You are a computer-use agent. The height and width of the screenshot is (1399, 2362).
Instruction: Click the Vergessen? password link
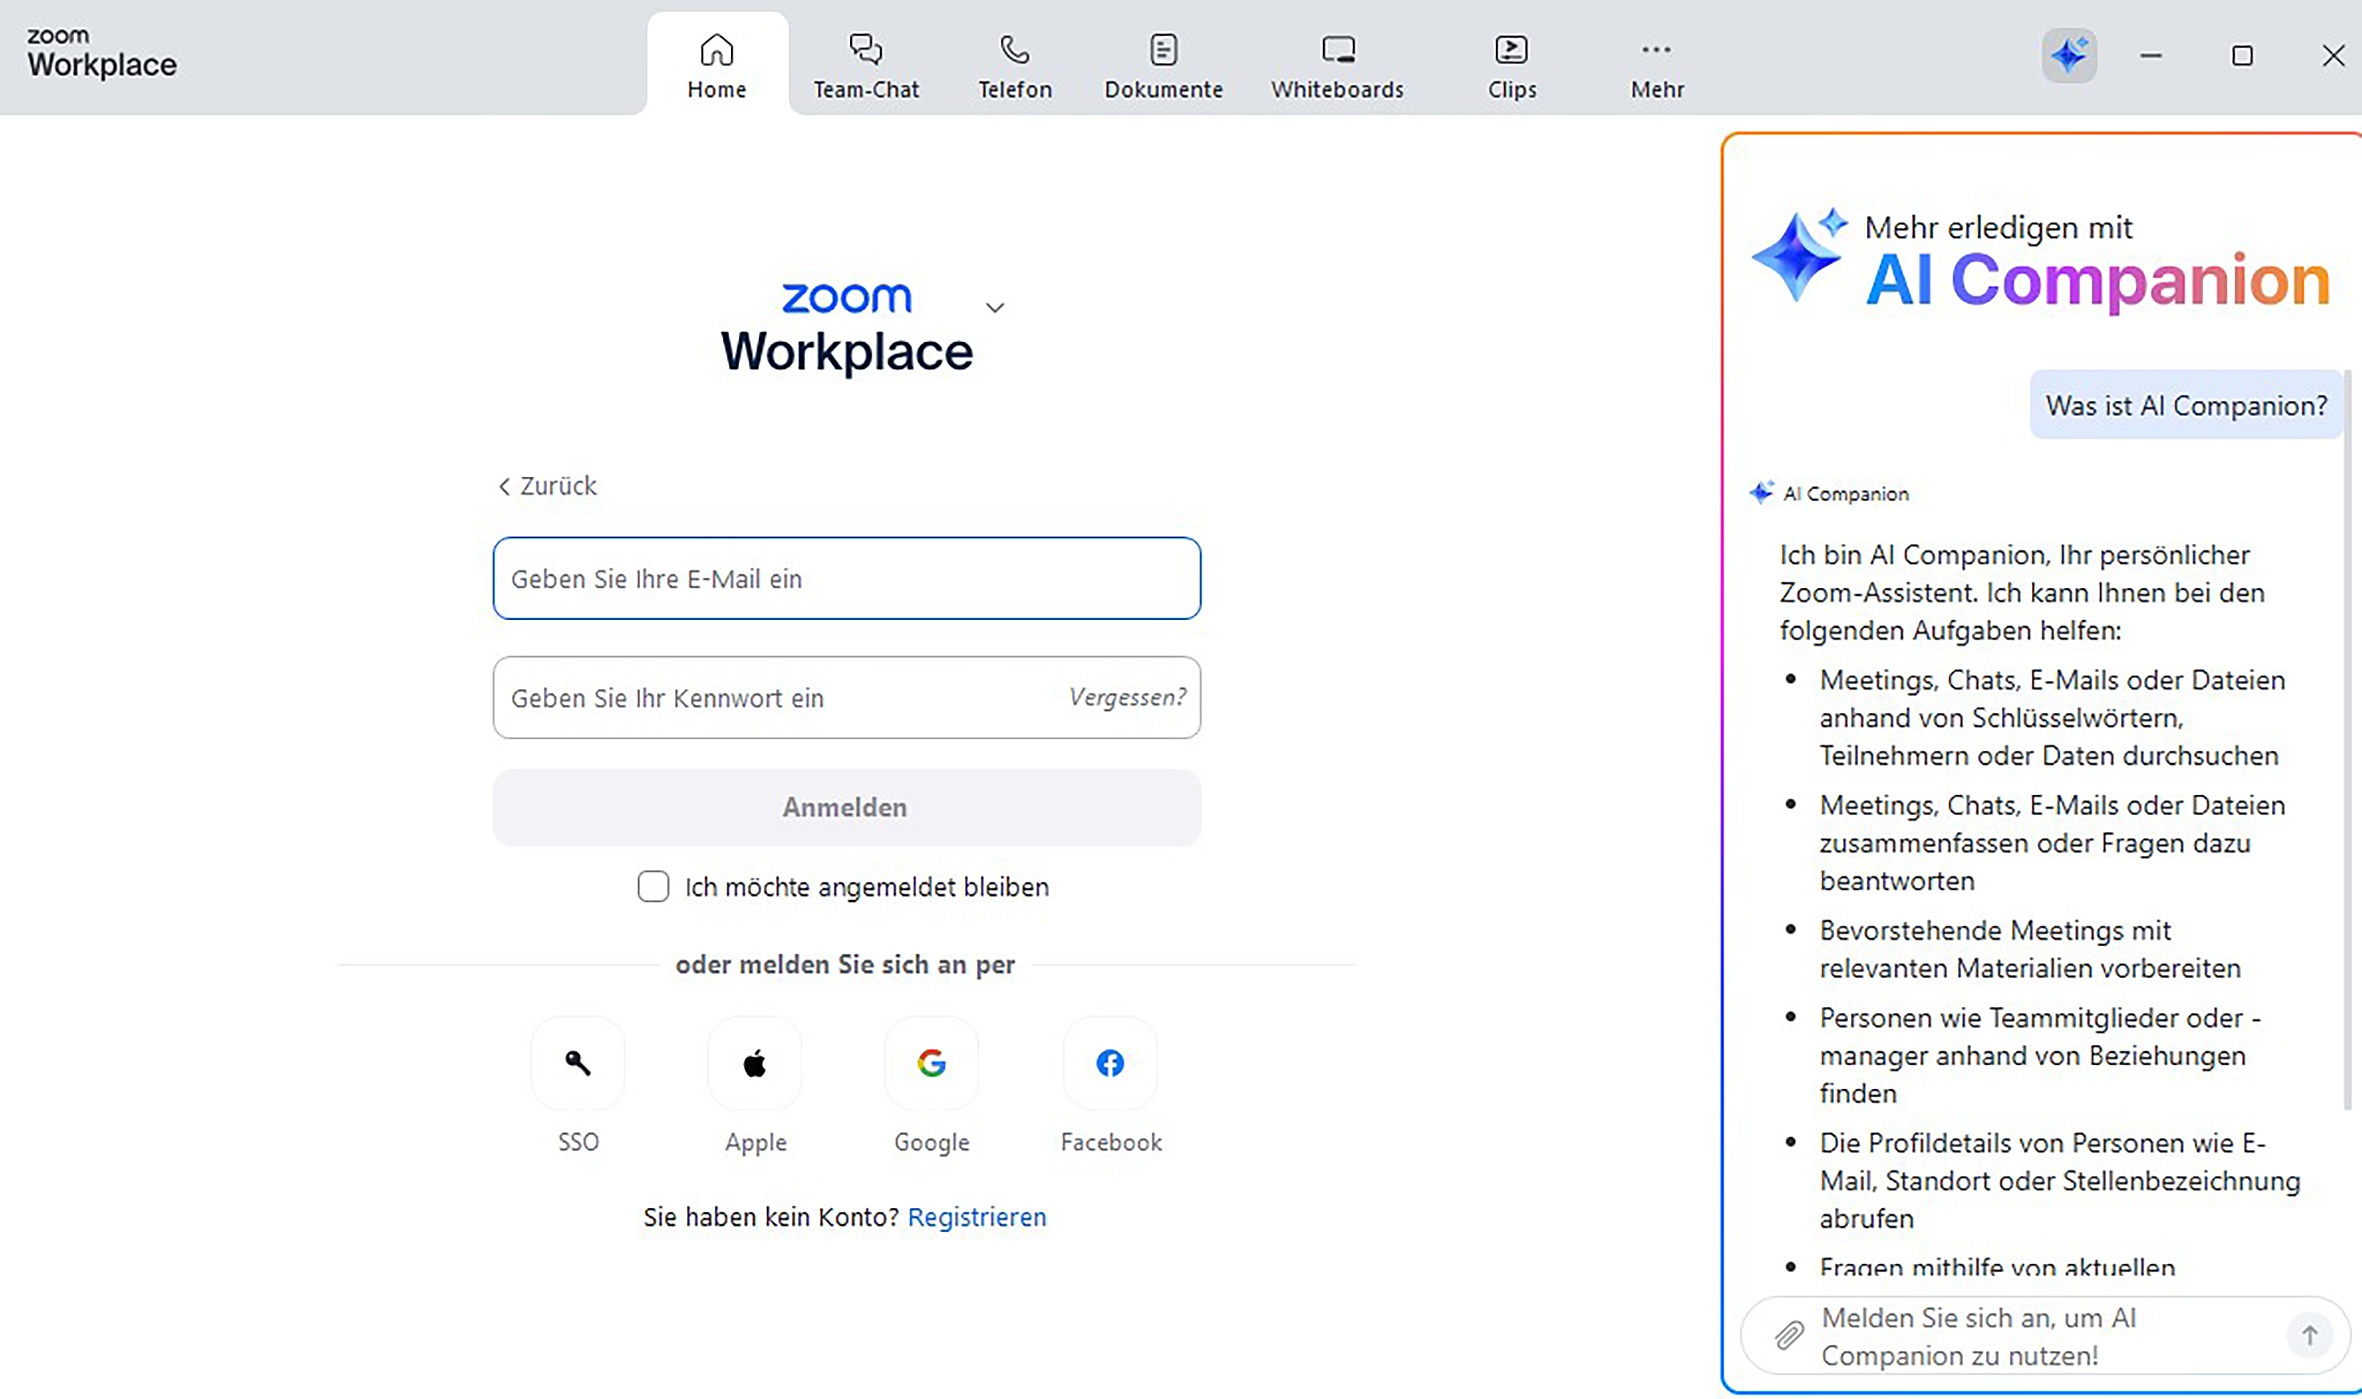click(x=1127, y=697)
